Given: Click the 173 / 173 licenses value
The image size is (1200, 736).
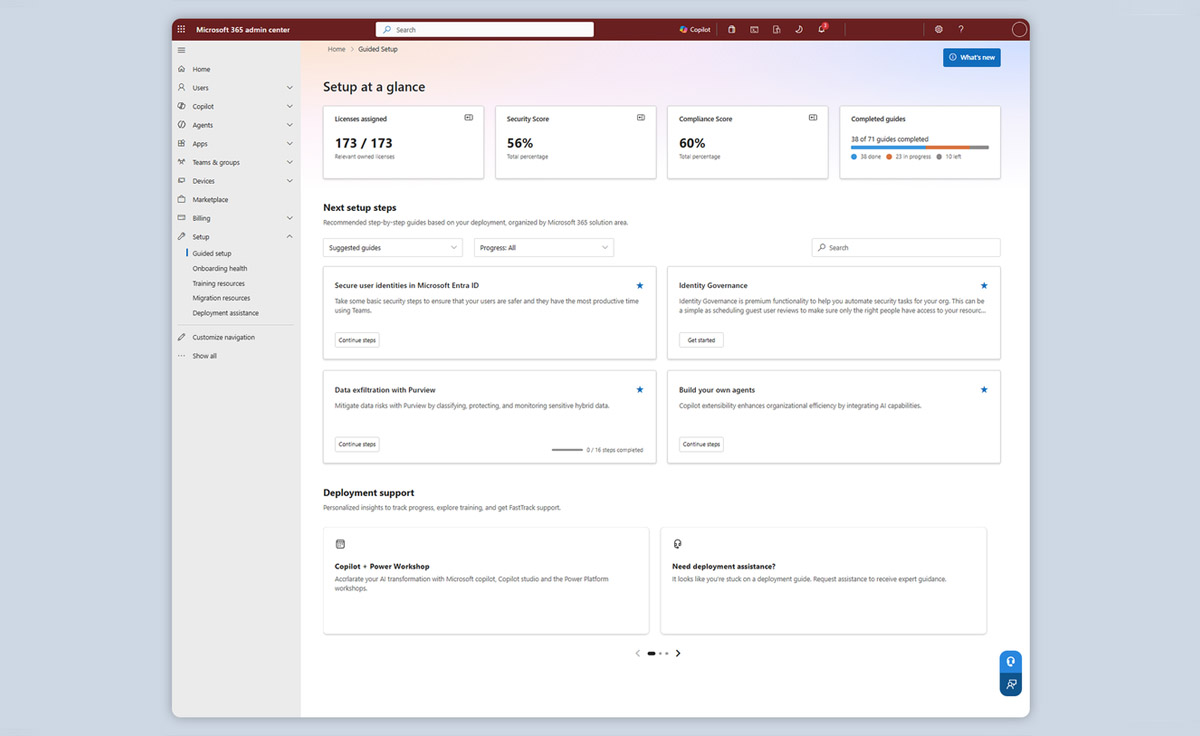Looking at the screenshot, I should [x=364, y=143].
